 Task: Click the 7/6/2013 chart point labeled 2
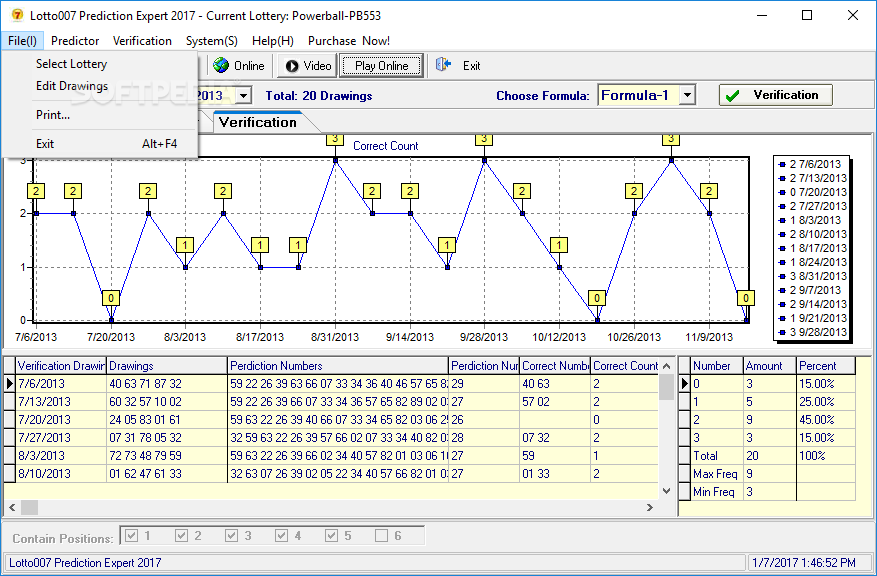[36, 214]
